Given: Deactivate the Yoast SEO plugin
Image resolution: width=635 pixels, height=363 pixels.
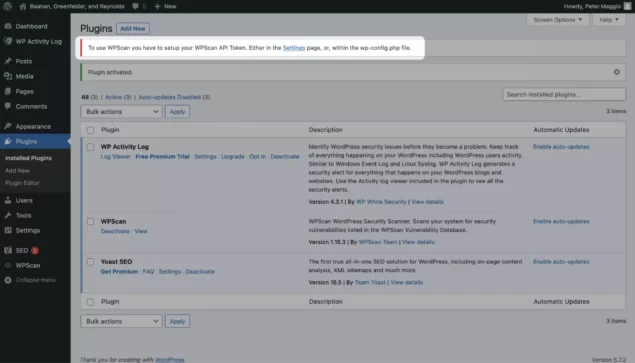Looking at the screenshot, I should coord(200,271).
